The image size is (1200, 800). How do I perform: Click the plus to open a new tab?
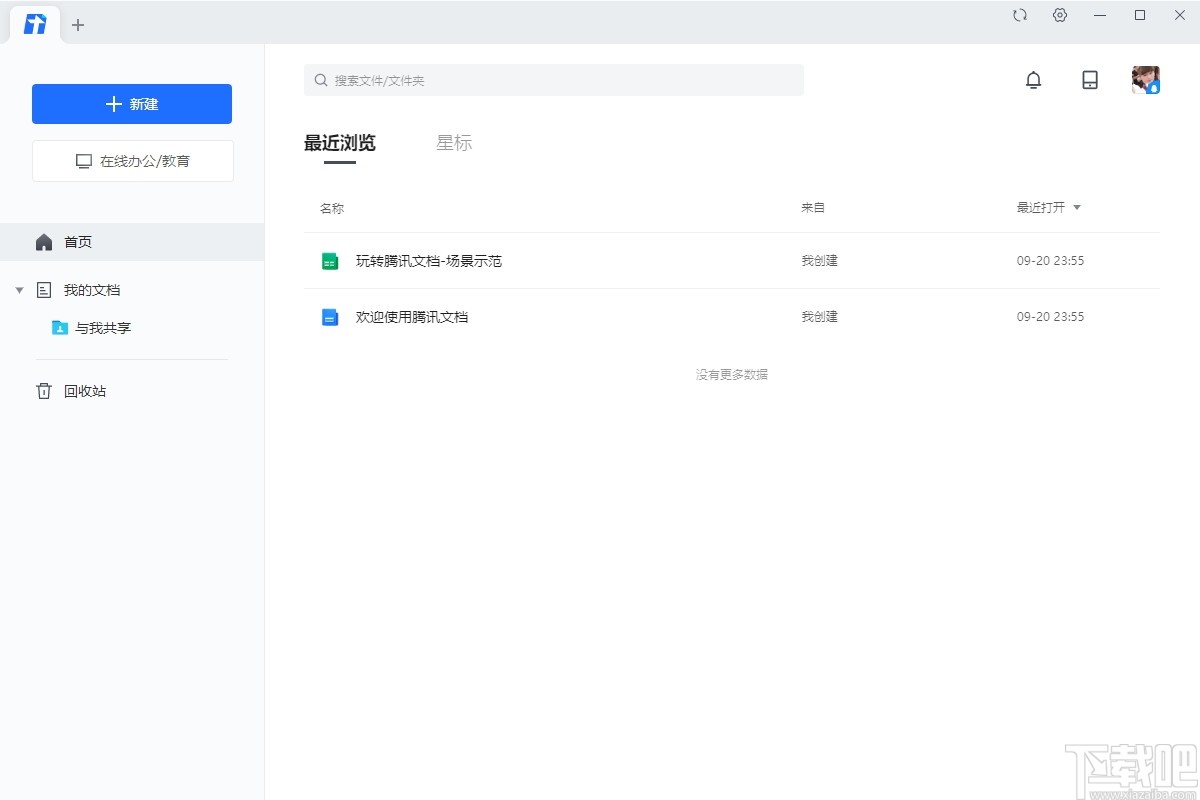(78, 24)
